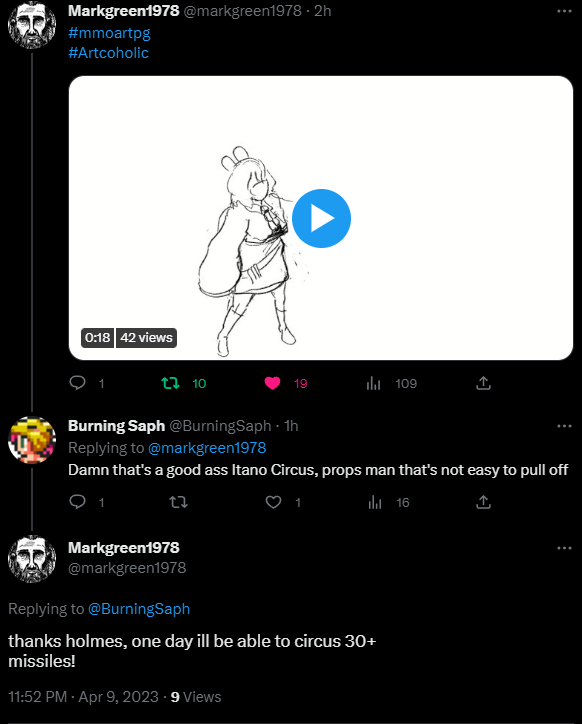The width and height of the screenshot is (582, 724).
Task: Click the reply icon on the video tweet
Action: click(78, 383)
